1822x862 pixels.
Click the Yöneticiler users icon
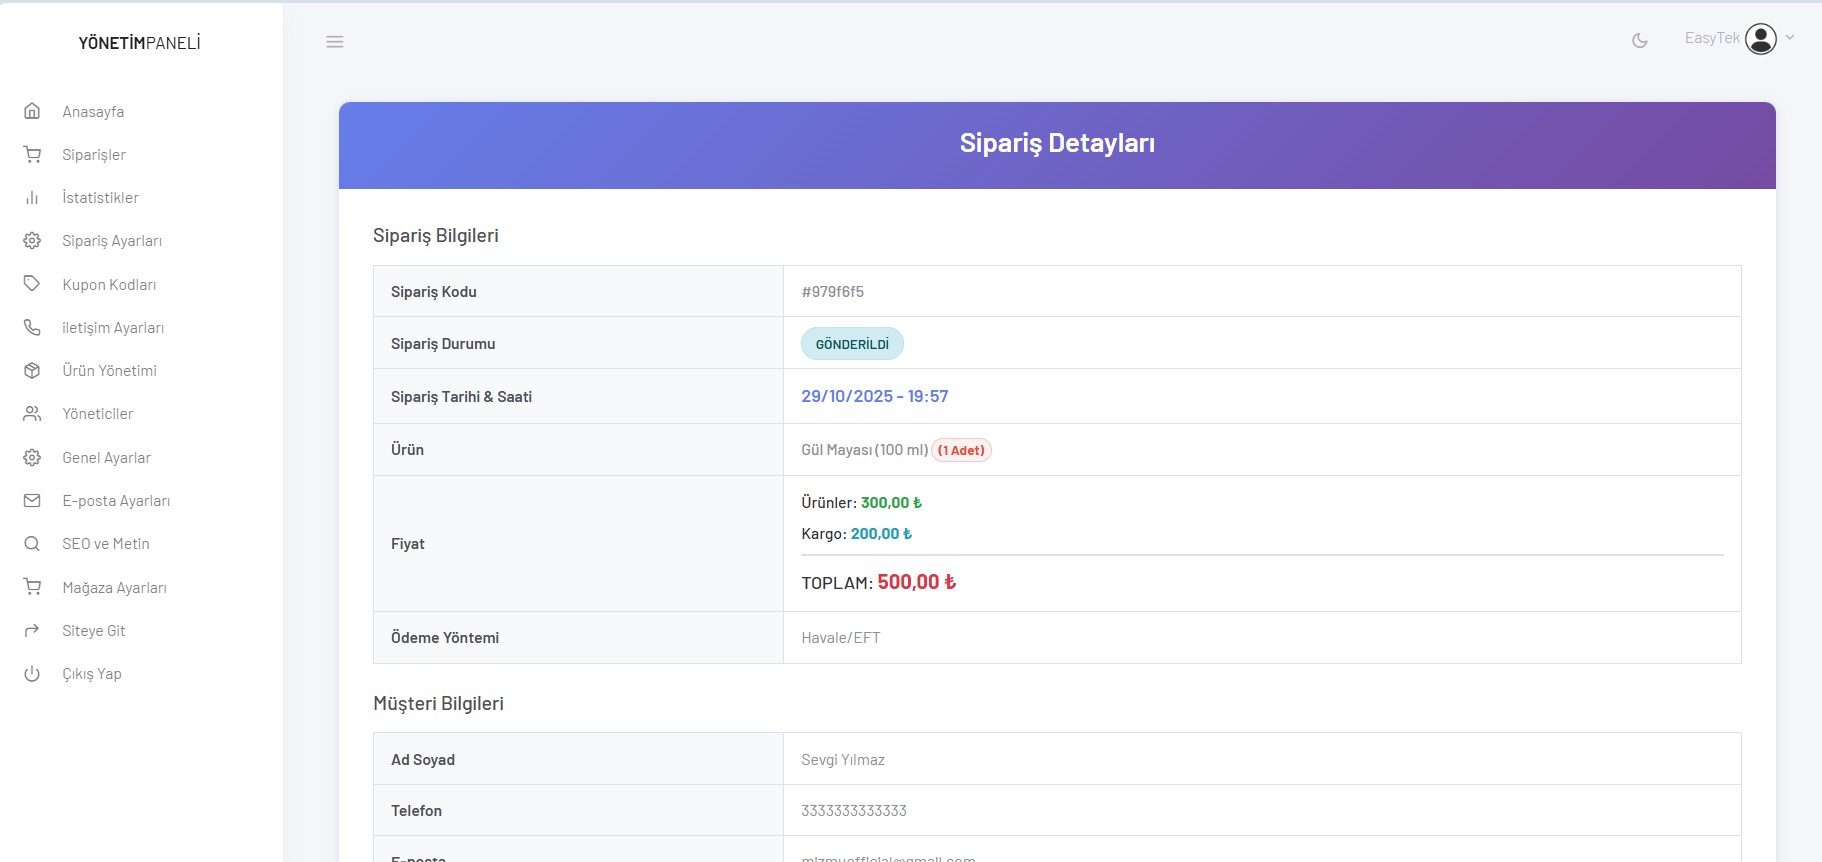click(32, 413)
